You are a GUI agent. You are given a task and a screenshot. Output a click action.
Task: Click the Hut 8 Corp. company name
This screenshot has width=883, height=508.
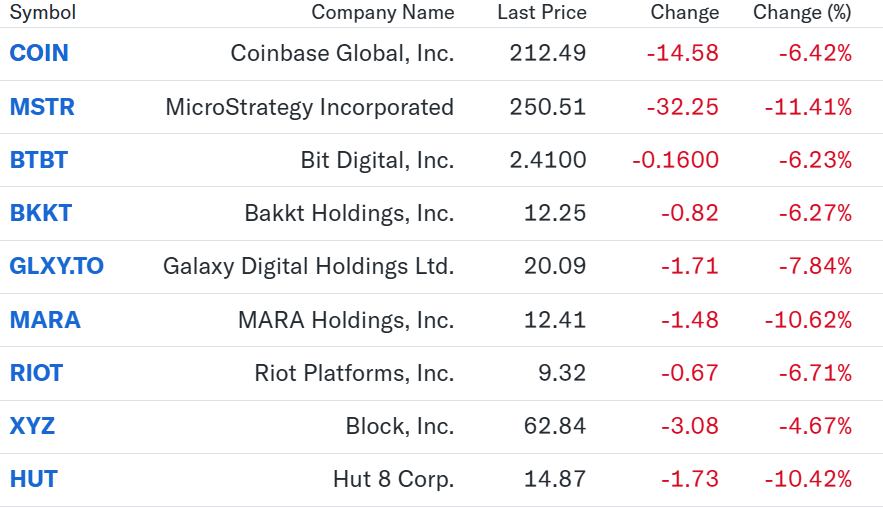pyautogui.click(x=394, y=479)
